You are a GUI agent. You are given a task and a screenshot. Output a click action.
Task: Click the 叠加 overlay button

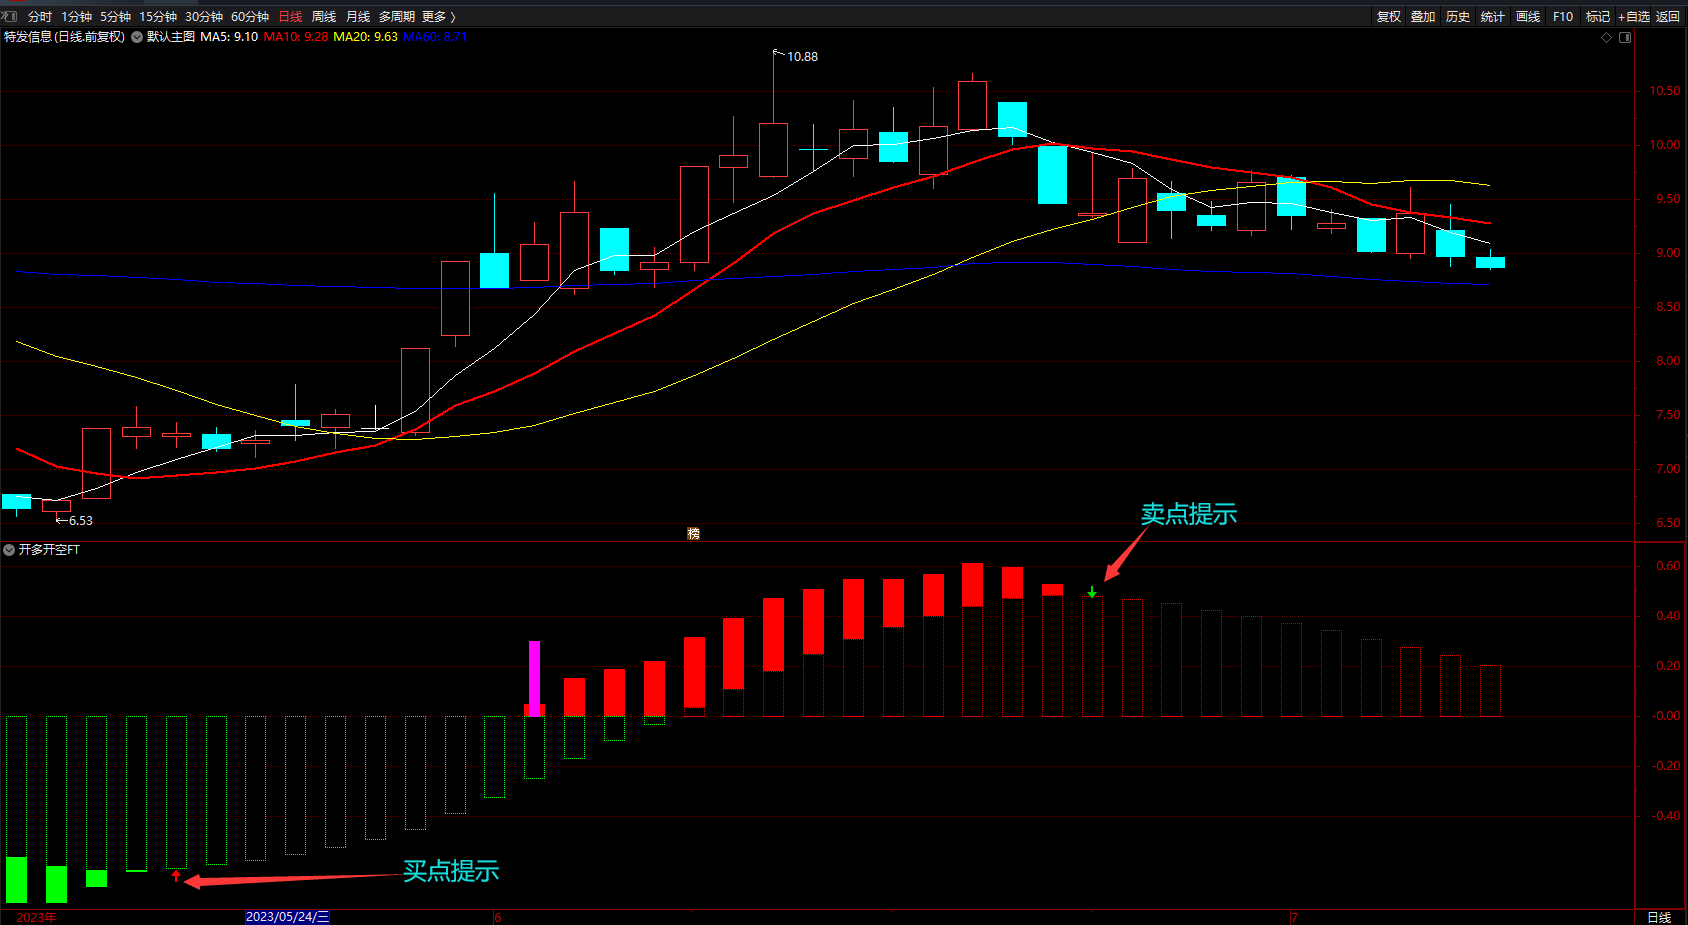pos(1423,17)
